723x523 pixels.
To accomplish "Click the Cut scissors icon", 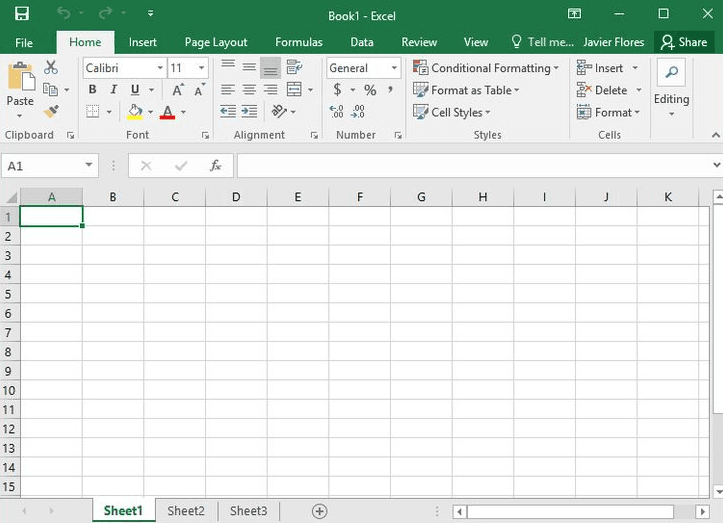I will click(x=51, y=67).
